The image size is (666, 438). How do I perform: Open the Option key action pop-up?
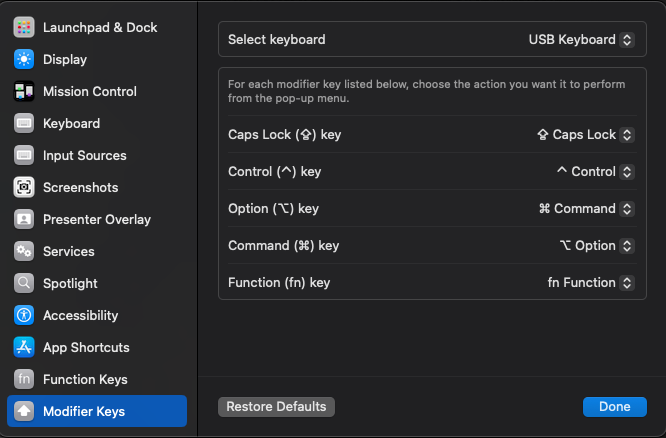click(585, 208)
